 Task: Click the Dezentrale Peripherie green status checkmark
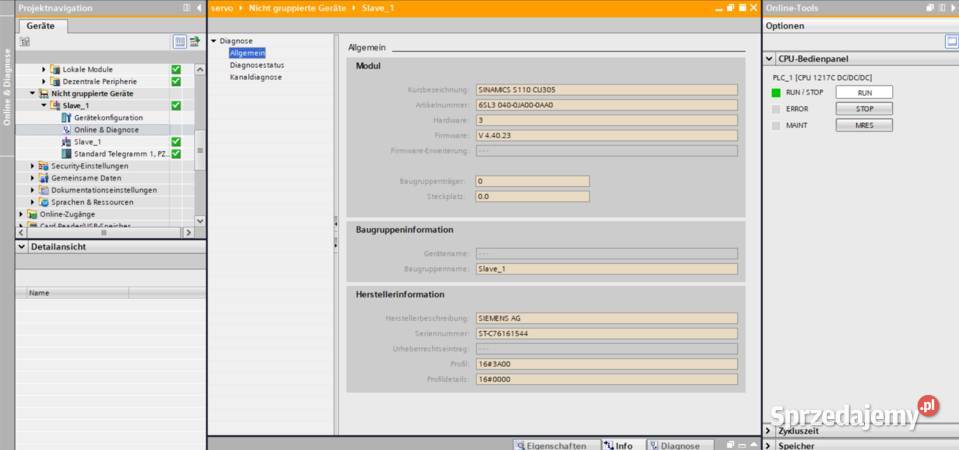click(x=176, y=81)
